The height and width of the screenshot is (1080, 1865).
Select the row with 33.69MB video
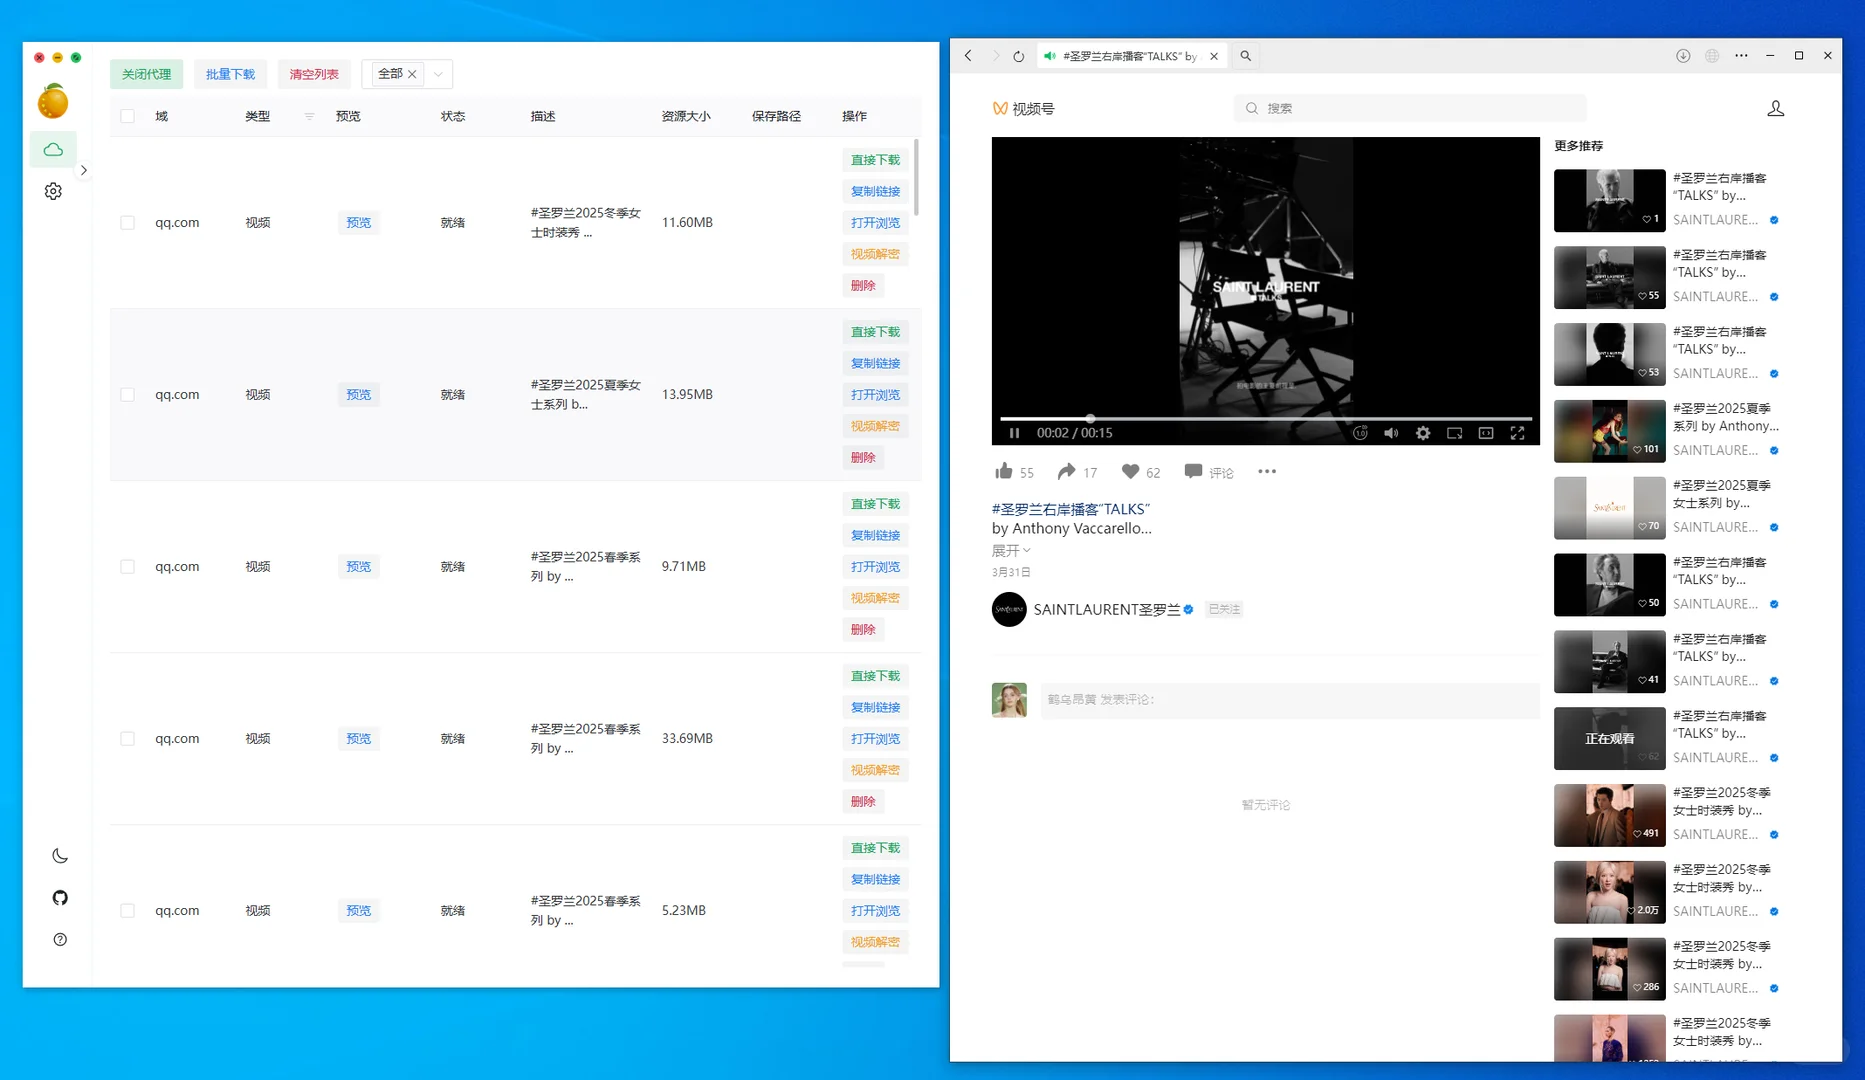coord(127,738)
